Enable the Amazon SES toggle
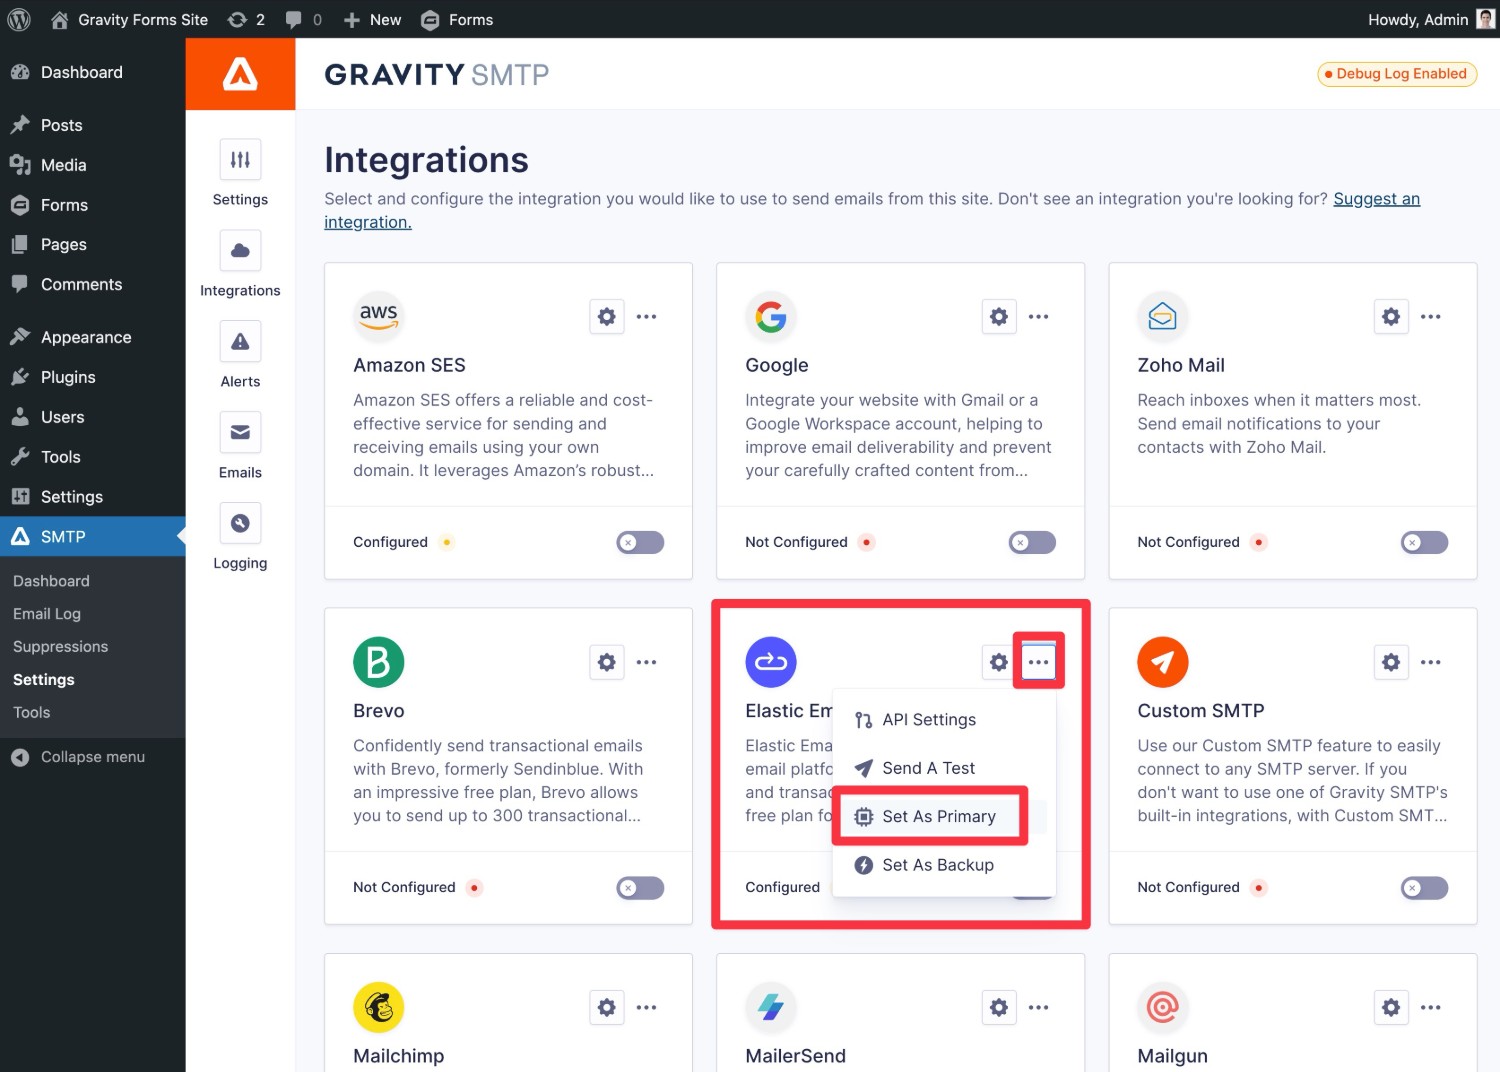Screen dimensions: 1500x1072 pyautogui.click(x=640, y=542)
